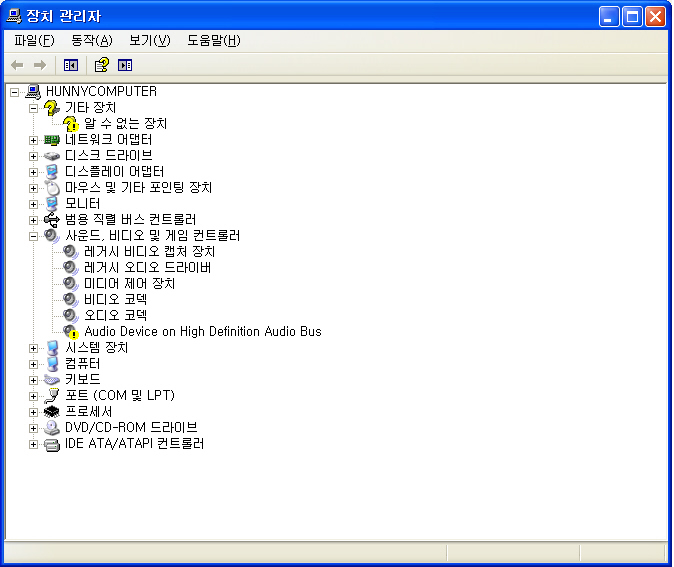Click the speaker icon of 사운드, 비디오 및 게임 컨트롤러
This screenshot has width=674, height=567.
(52, 236)
